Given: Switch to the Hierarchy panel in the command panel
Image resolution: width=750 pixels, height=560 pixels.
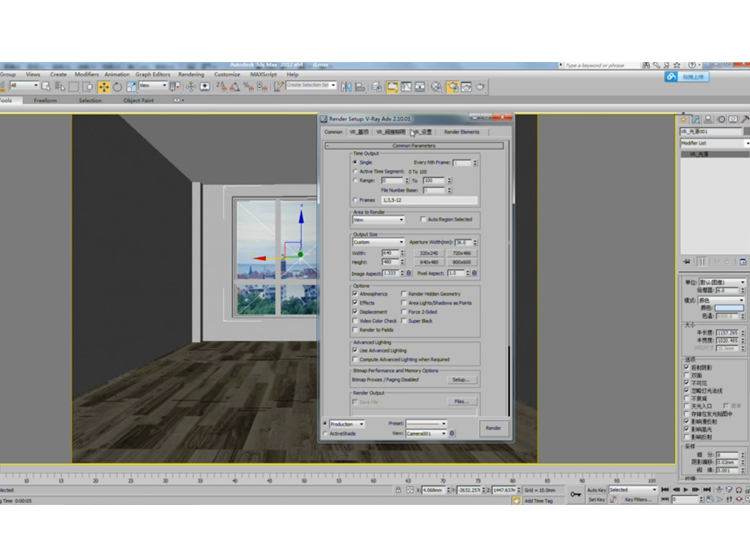Looking at the screenshot, I should pyautogui.click(x=708, y=120).
